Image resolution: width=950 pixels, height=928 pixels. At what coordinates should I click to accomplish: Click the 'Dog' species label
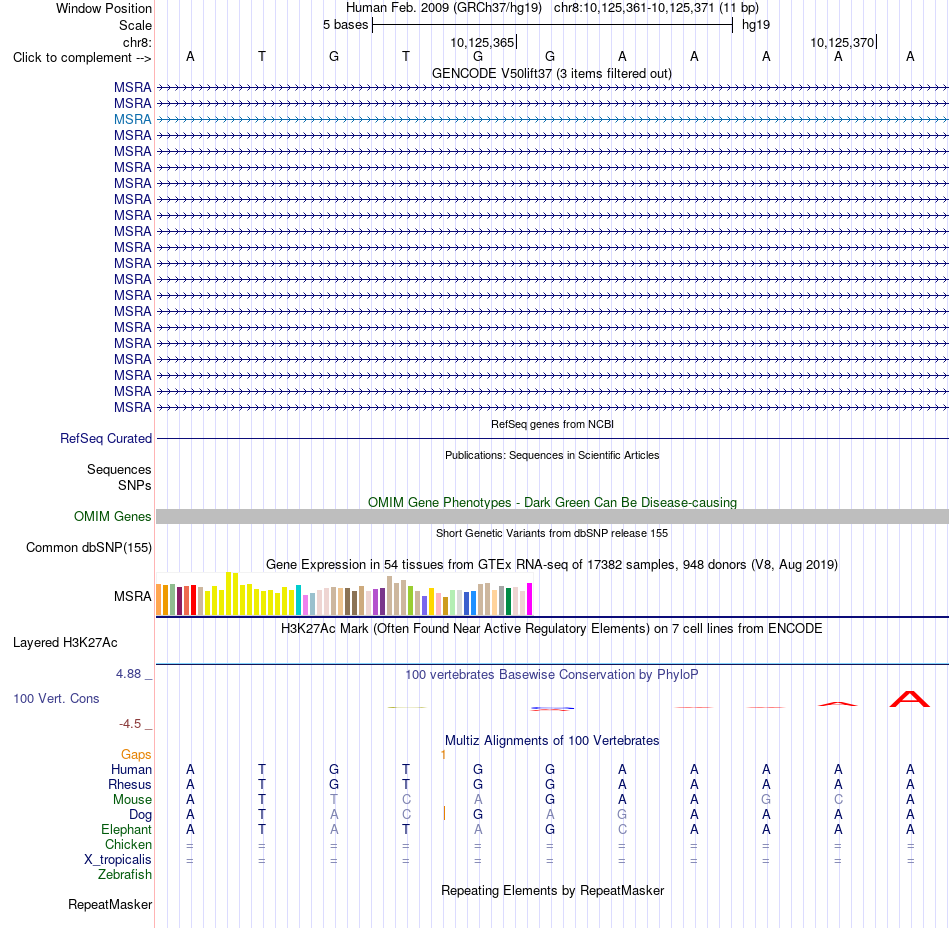coord(140,815)
